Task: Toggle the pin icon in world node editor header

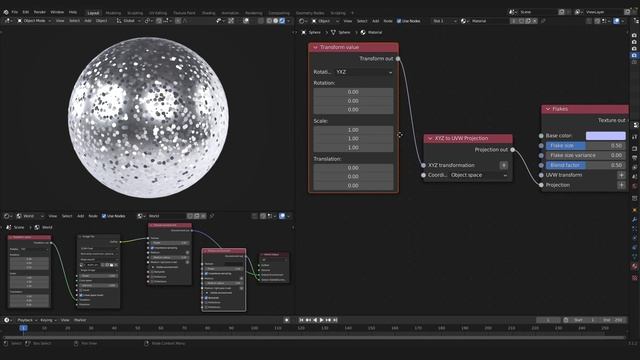Action: 211,216
